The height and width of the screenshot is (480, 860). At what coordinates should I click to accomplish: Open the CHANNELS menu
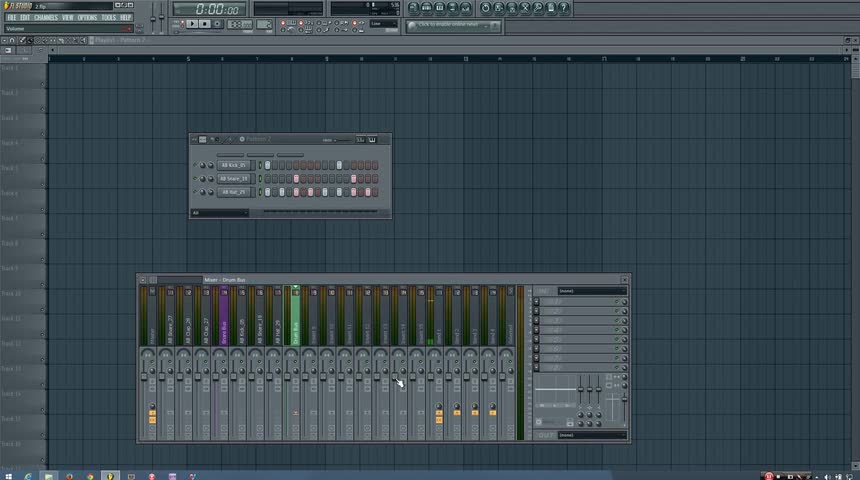[x=46, y=17]
